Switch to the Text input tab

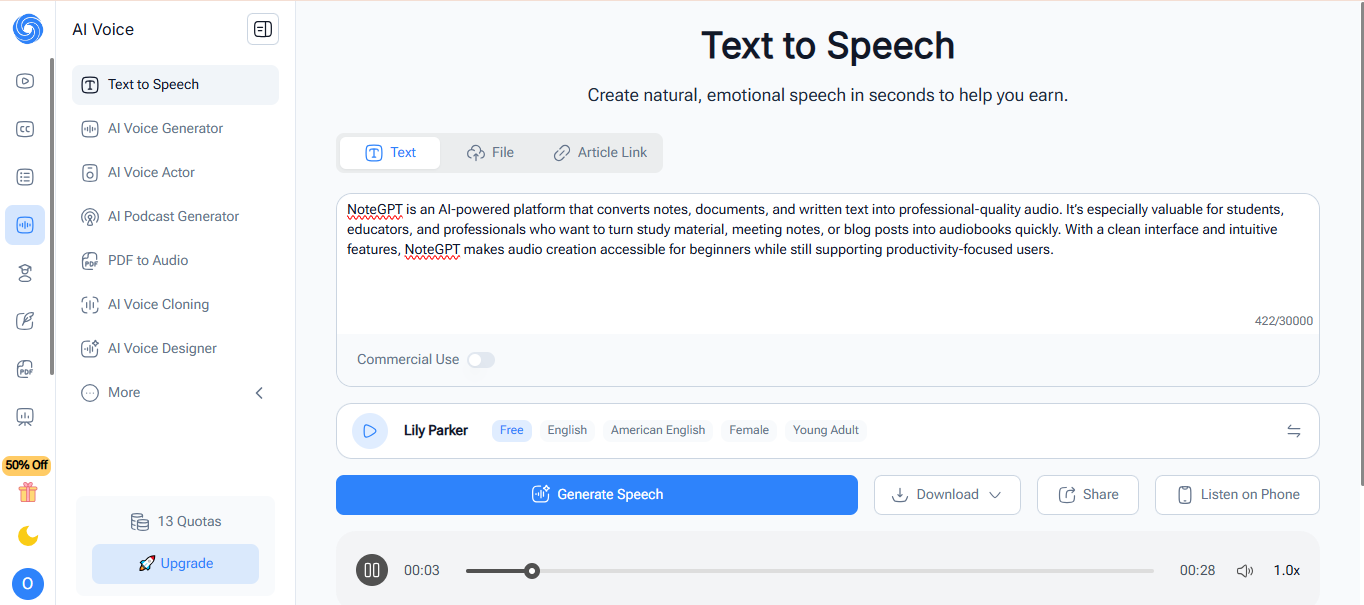[x=390, y=153]
